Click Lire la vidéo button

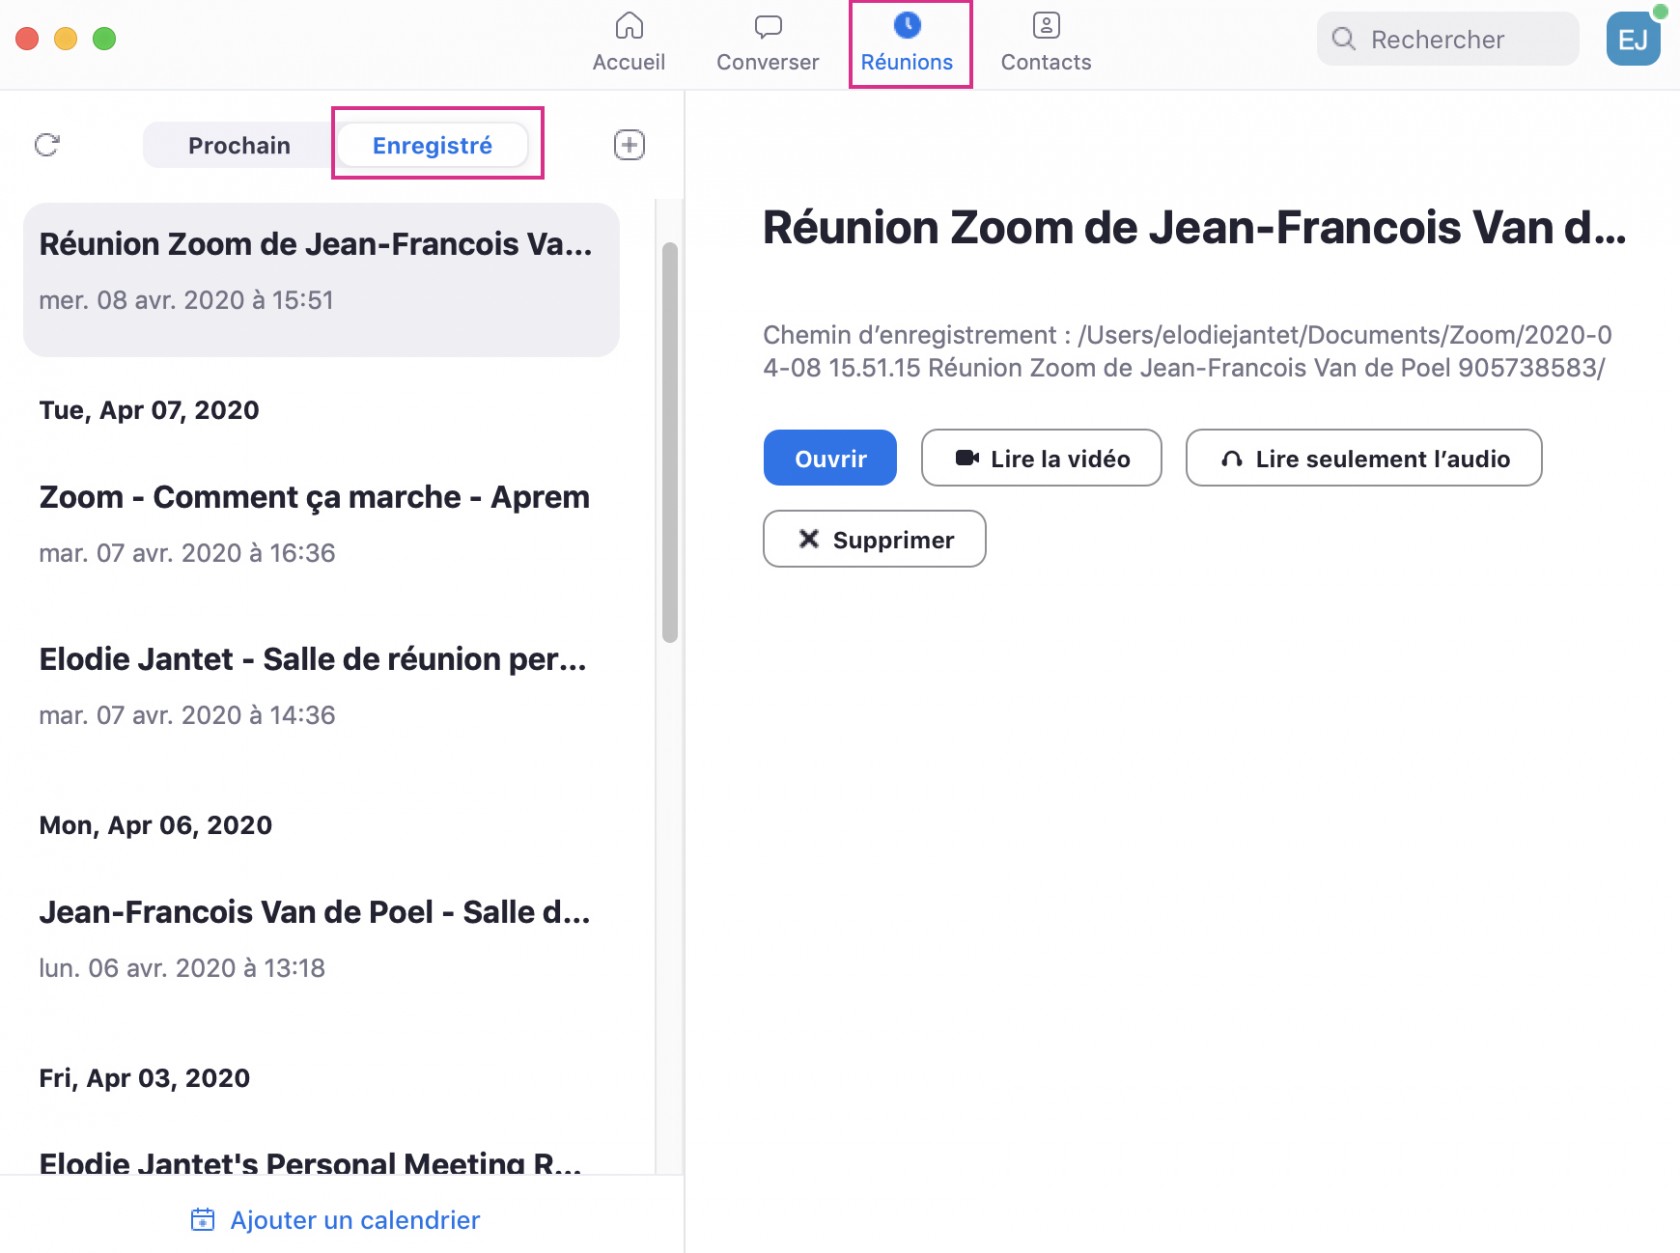1041,458
